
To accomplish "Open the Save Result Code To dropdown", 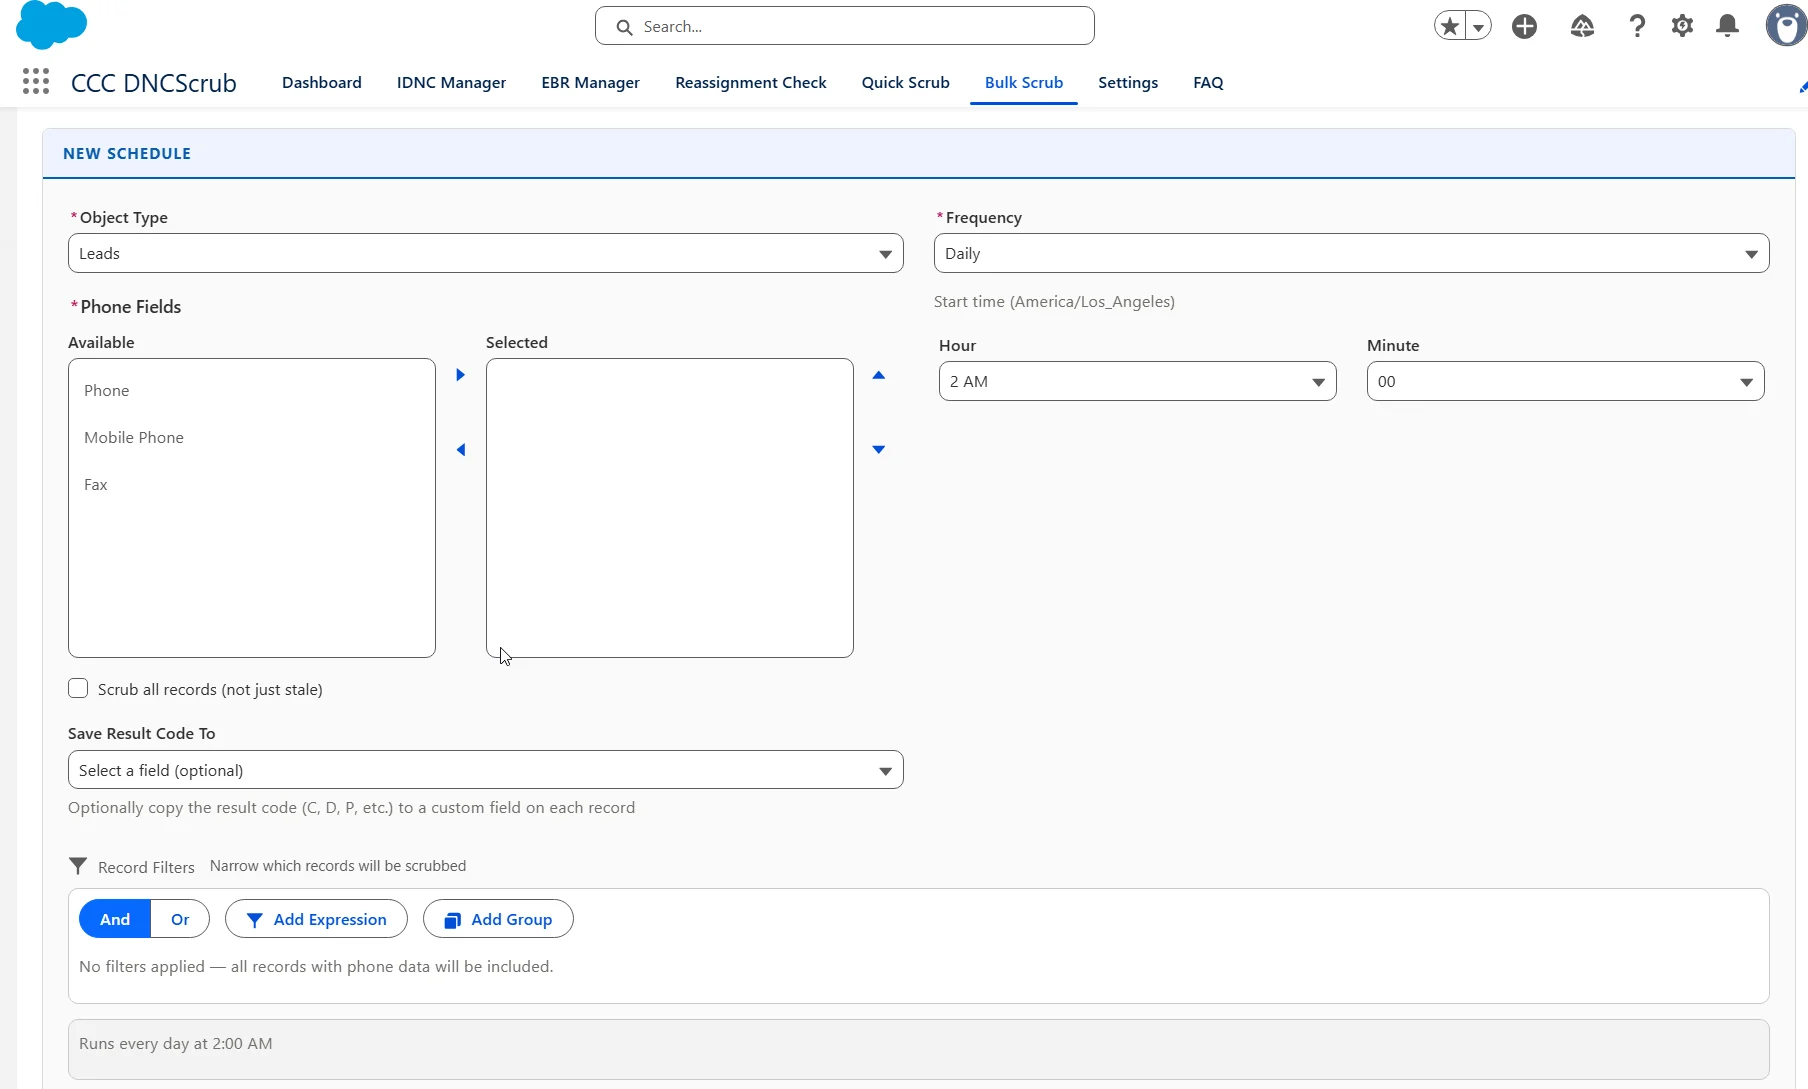I will pyautogui.click(x=486, y=770).
